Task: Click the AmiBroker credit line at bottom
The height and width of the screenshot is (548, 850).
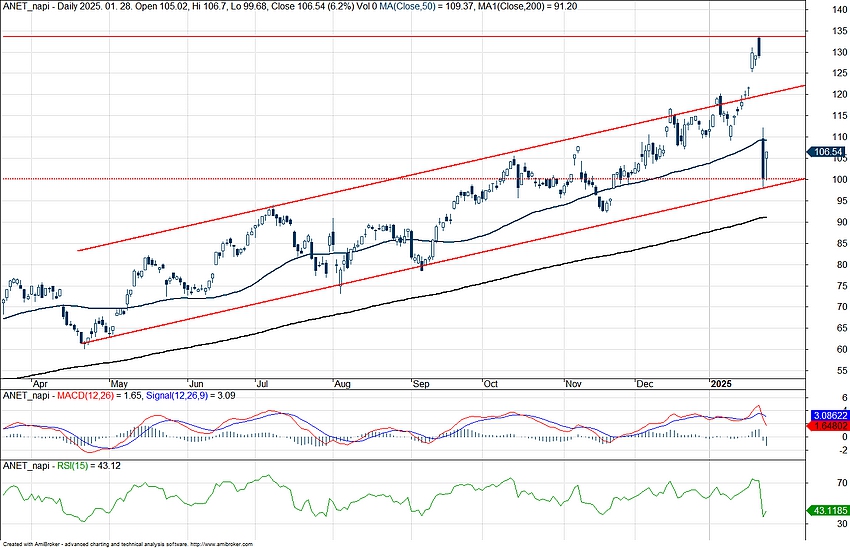Action: pos(128,544)
